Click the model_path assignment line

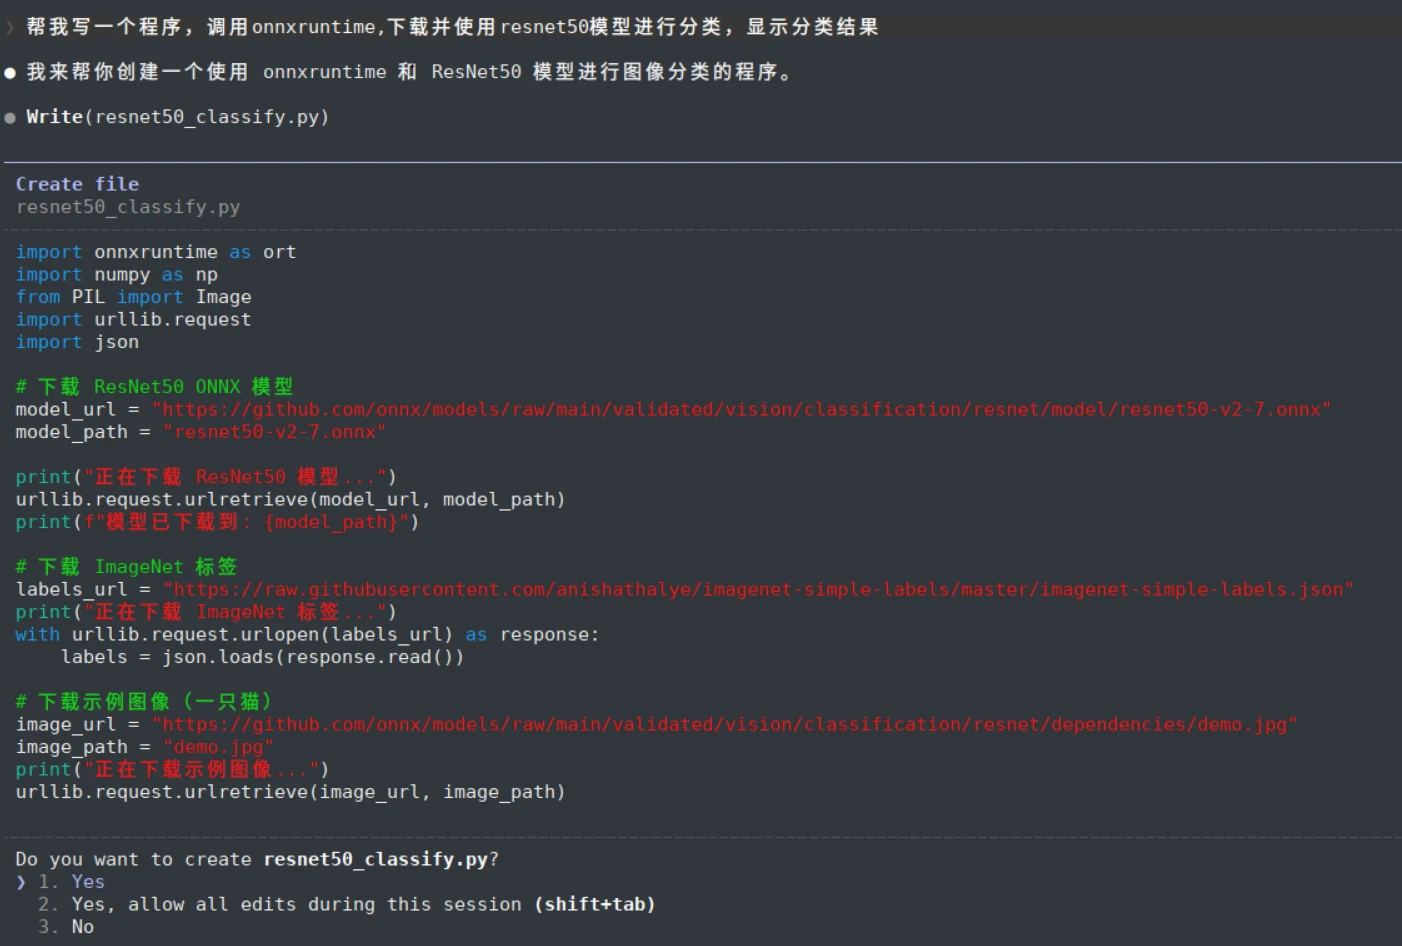pyautogui.click(x=201, y=432)
